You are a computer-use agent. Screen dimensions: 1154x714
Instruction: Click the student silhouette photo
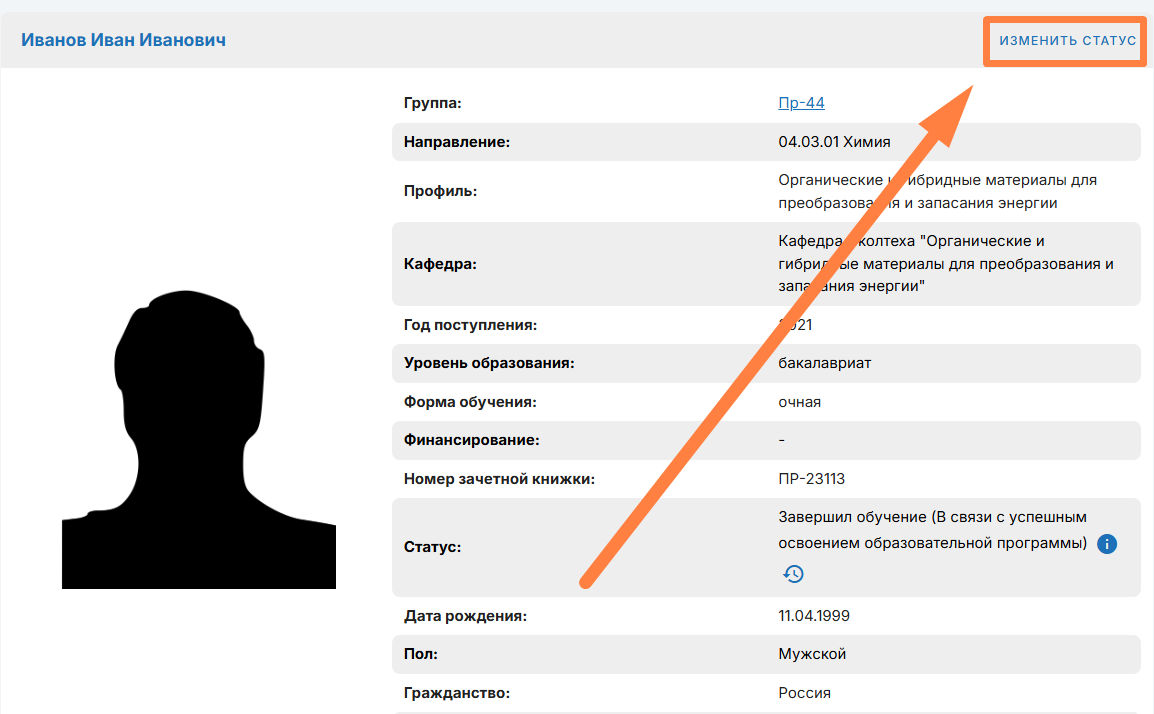click(198, 438)
